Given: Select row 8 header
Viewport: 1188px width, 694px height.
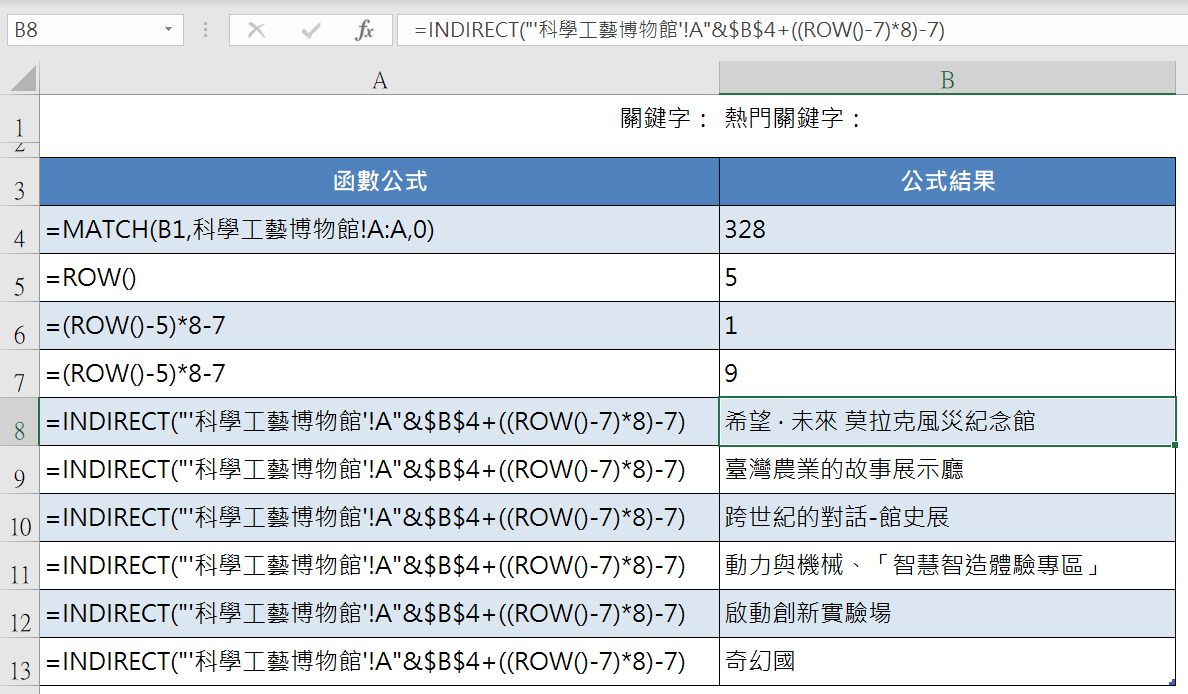Looking at the screenshot, I should (x=20, y=423).
